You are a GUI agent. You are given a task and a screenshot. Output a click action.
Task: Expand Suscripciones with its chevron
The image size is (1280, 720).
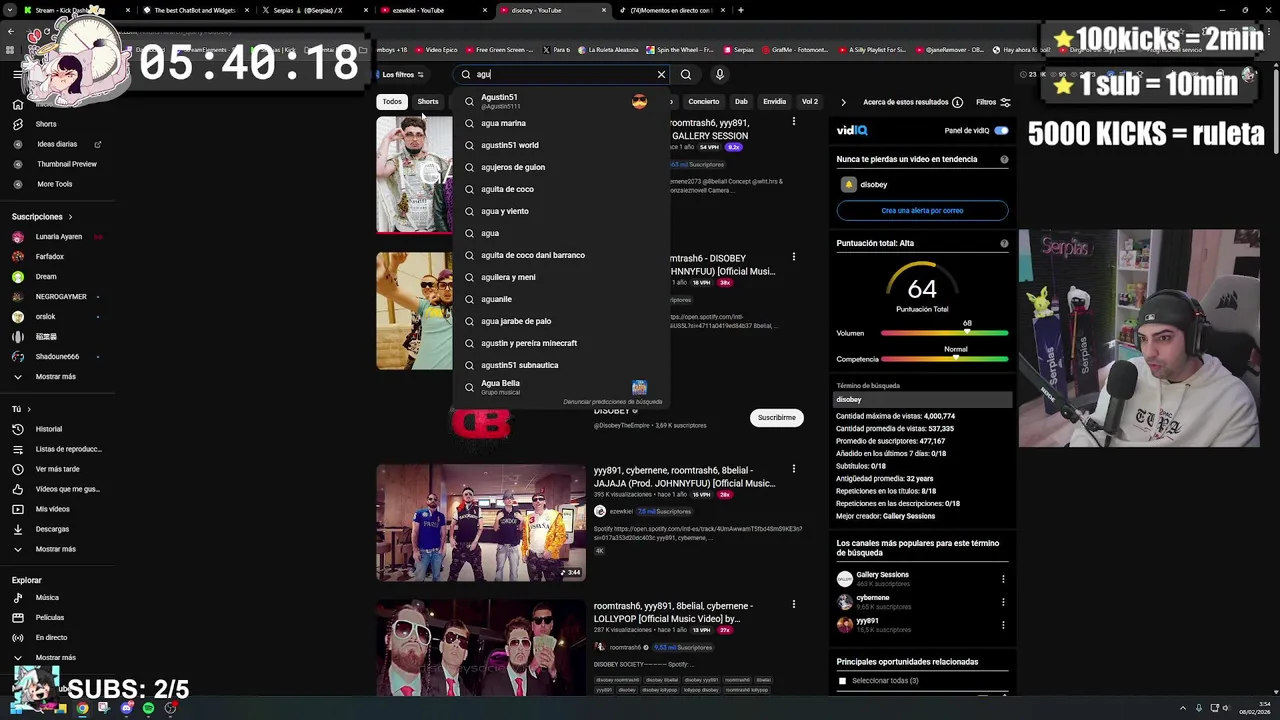[70, 217]
